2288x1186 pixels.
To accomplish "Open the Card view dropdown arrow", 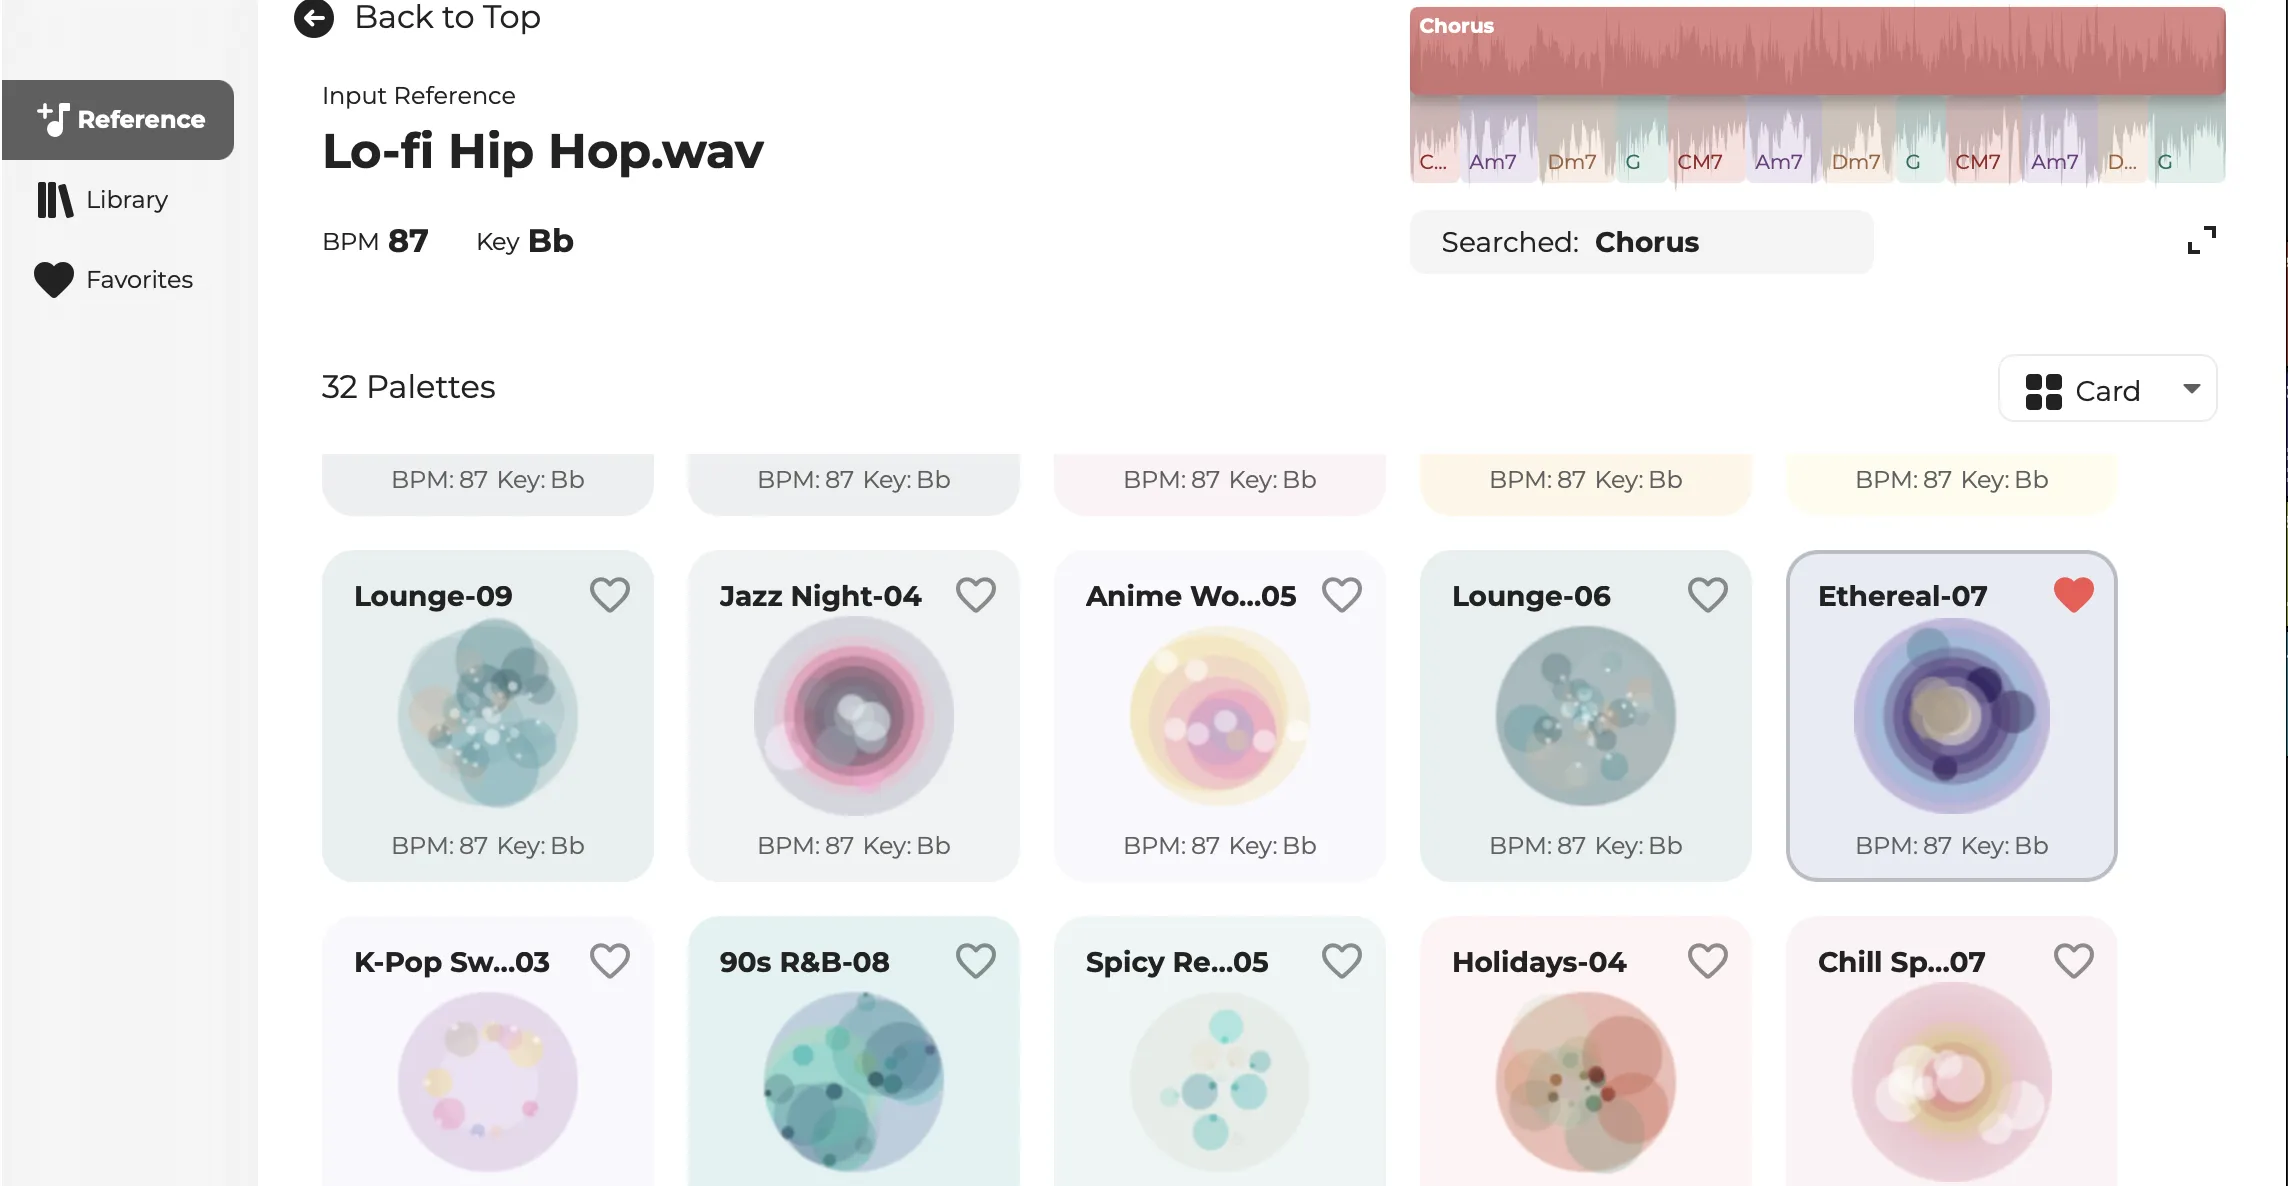I will tap(2191, 389).
